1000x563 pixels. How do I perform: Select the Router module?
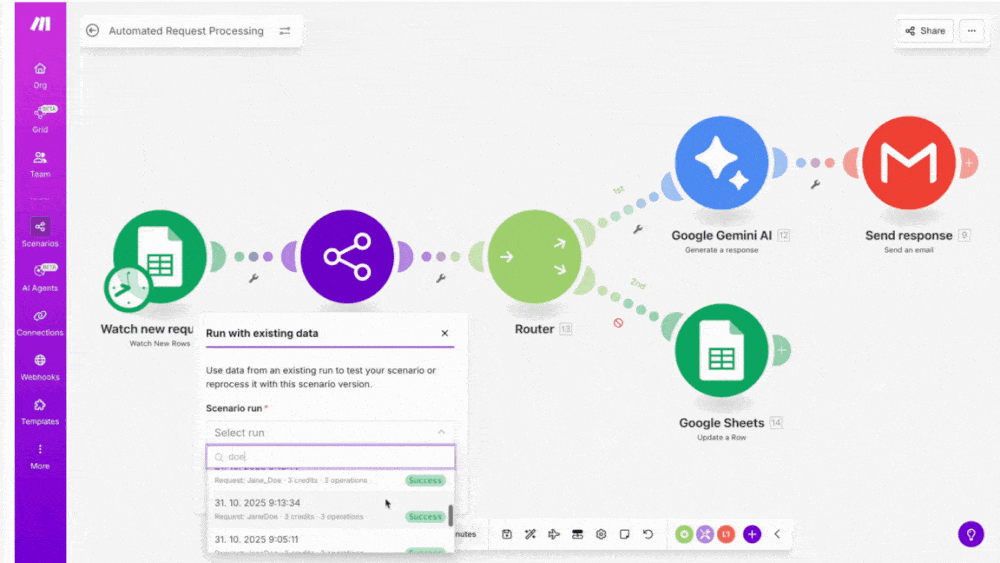click(x=534, y=256)
